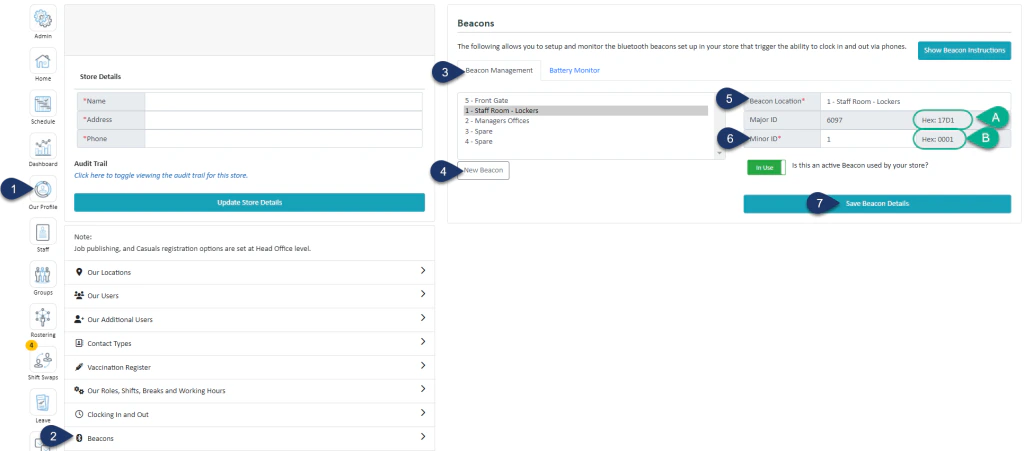Click the Contact Types icon
This screenshot has width=1024, height=451.
click(x=79, y=343)
